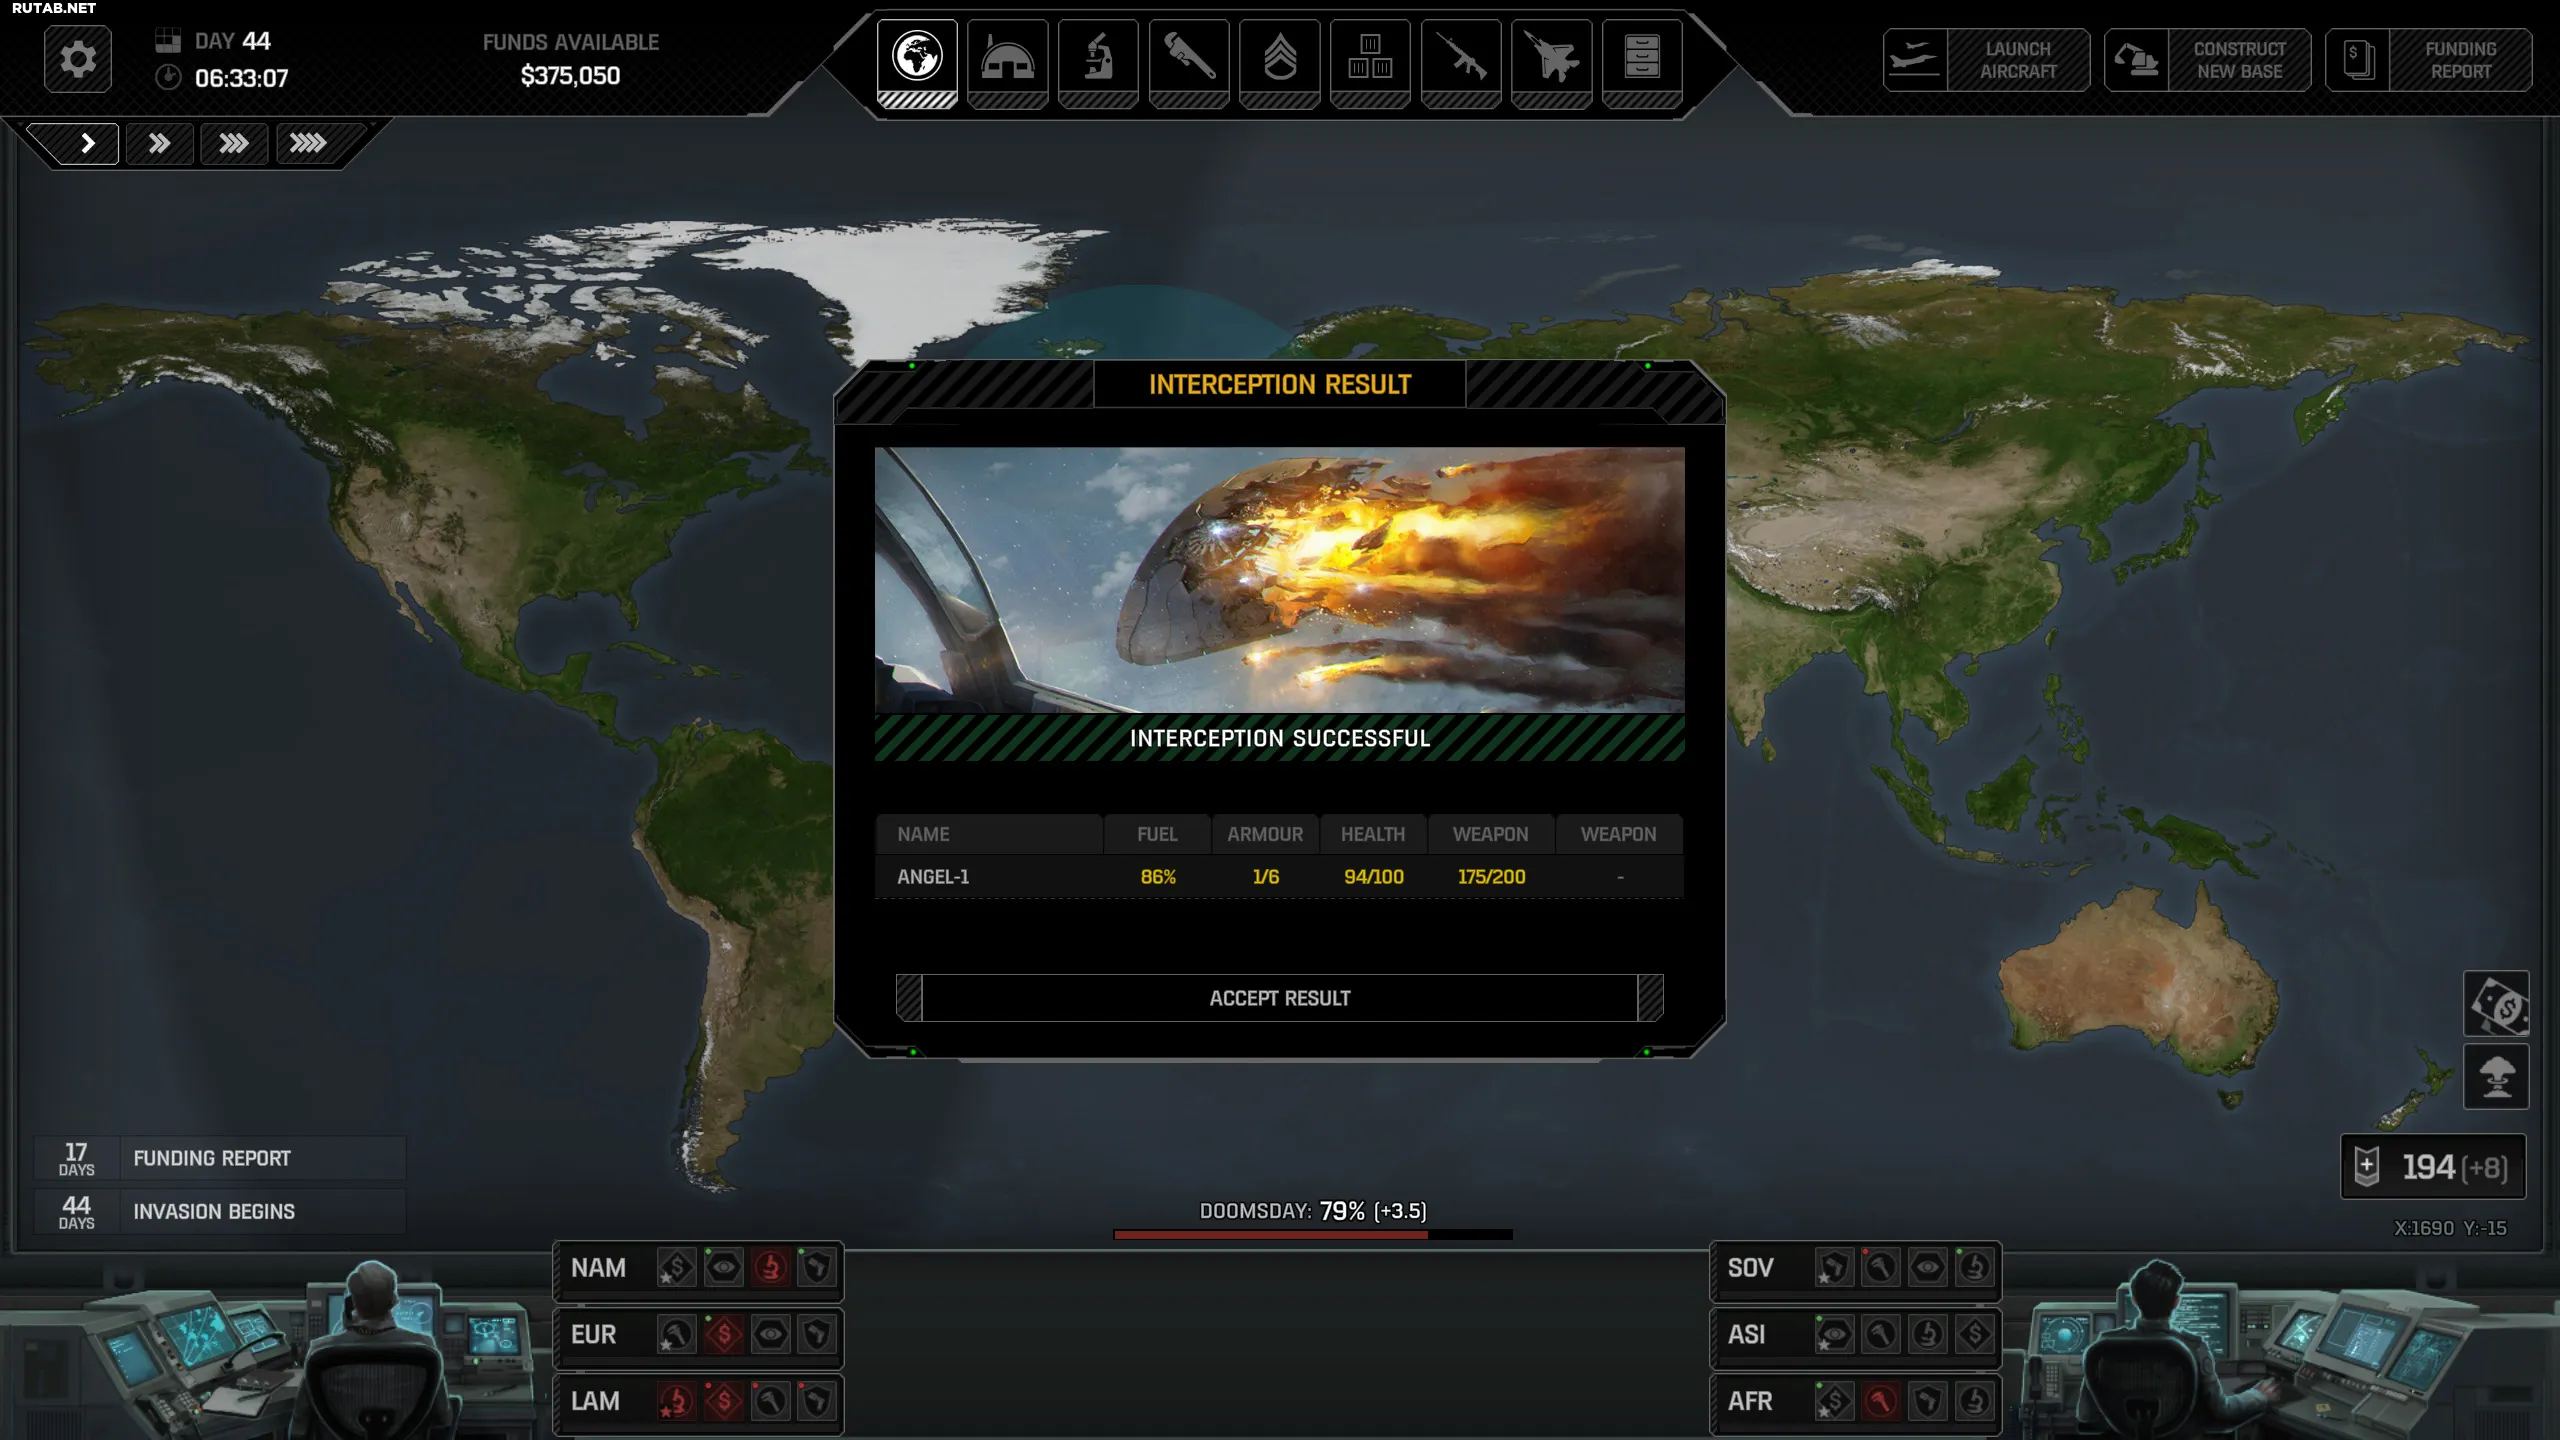Set time to double-arrow speed
2560x1440 pixels.
(x=159, y=143)
